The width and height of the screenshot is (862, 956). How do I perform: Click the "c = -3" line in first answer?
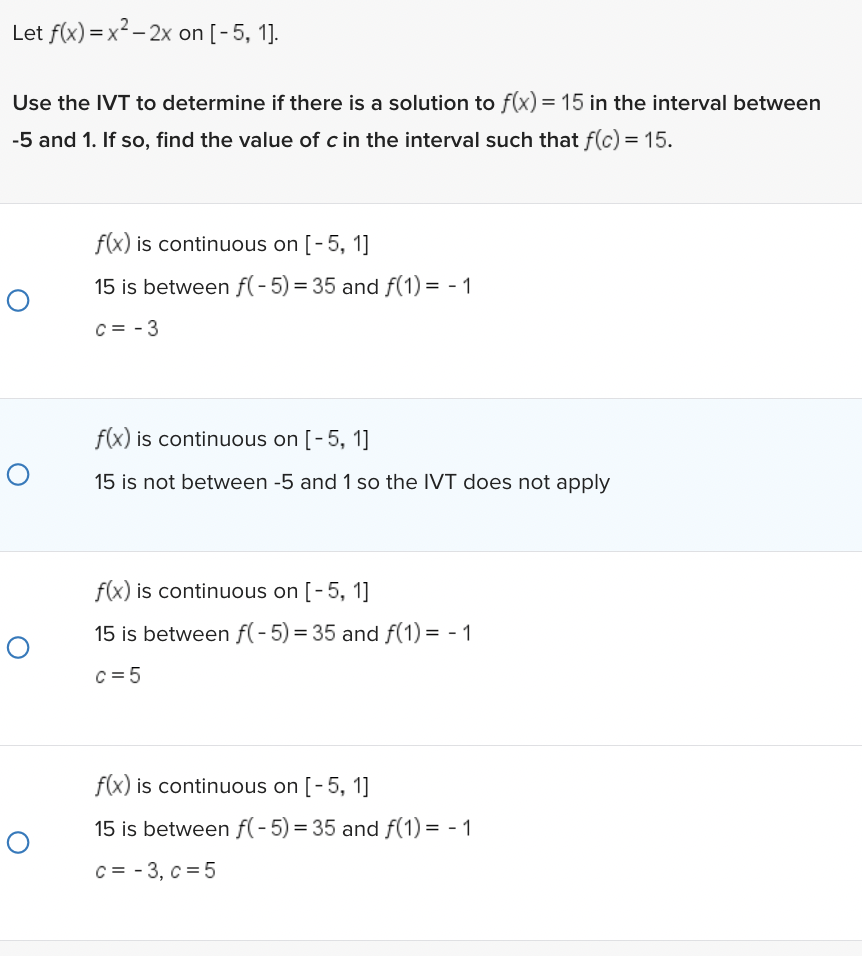126,329
